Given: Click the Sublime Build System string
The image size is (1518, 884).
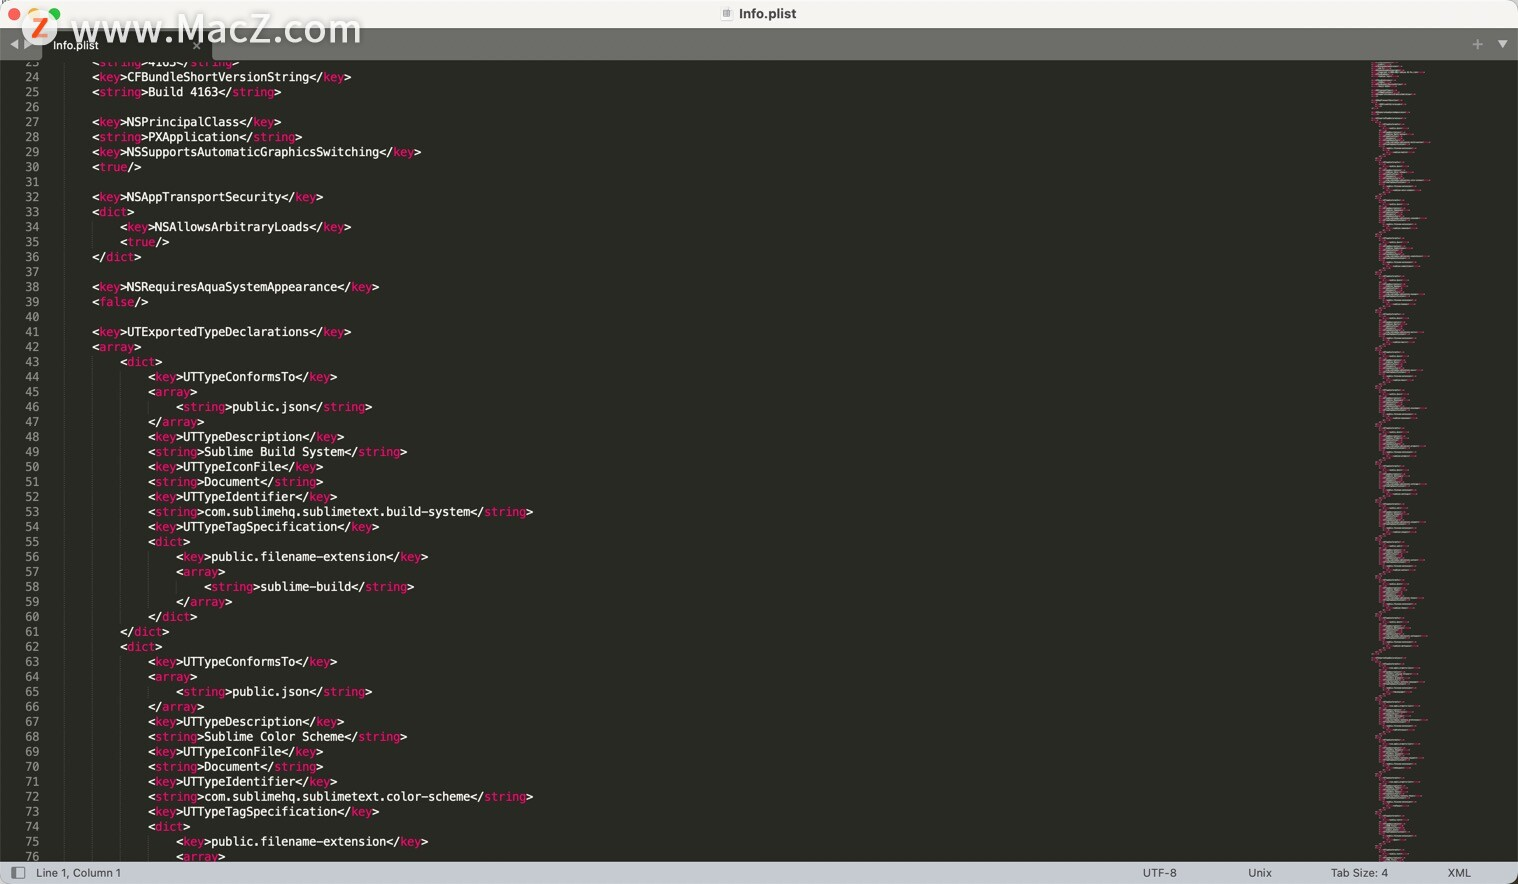Looking at the screenshot, I should pyautogui.click(x=275, y=452).
